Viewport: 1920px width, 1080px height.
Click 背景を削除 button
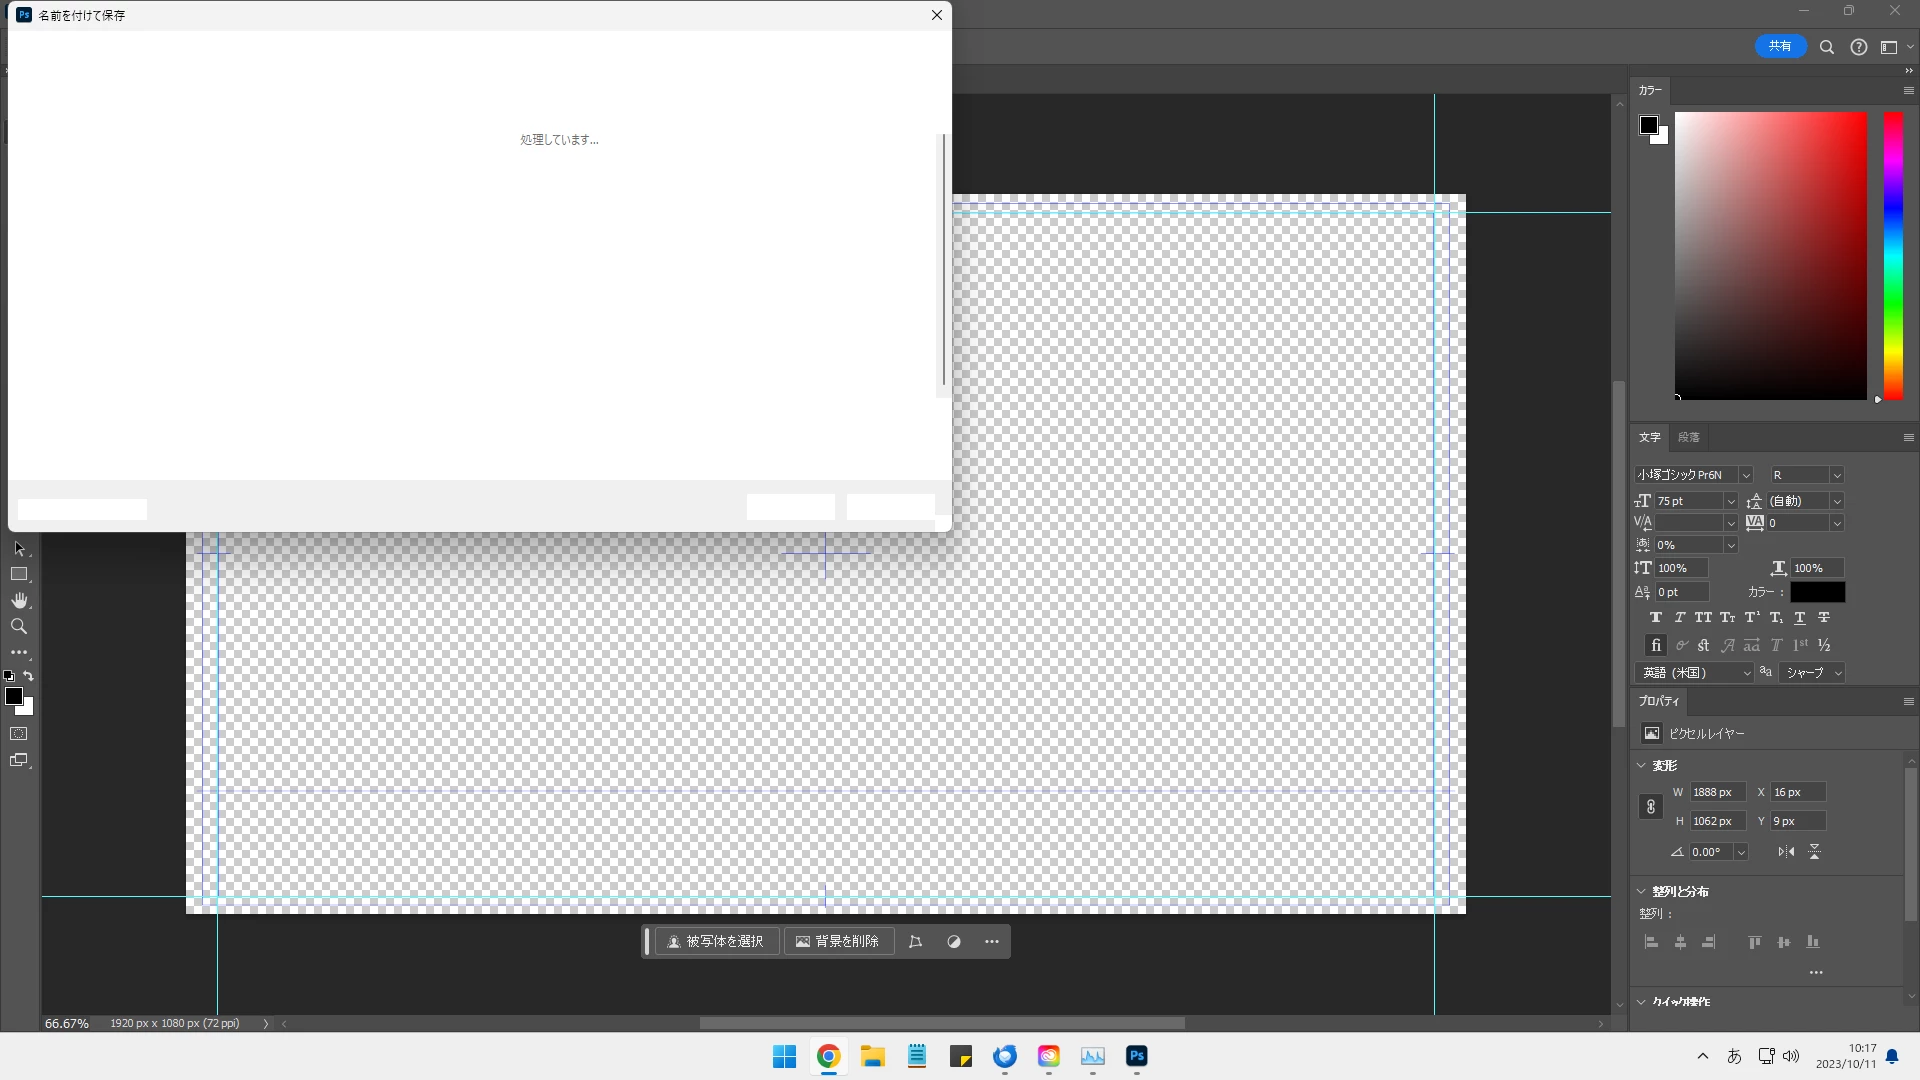(838, 942)
